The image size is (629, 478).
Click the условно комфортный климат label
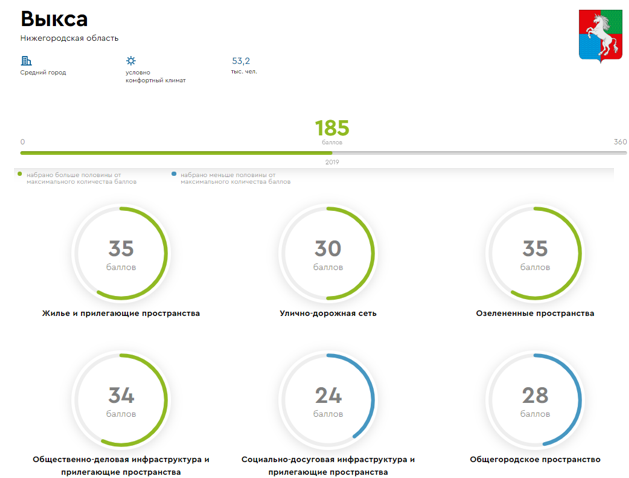tap(156, 76)
